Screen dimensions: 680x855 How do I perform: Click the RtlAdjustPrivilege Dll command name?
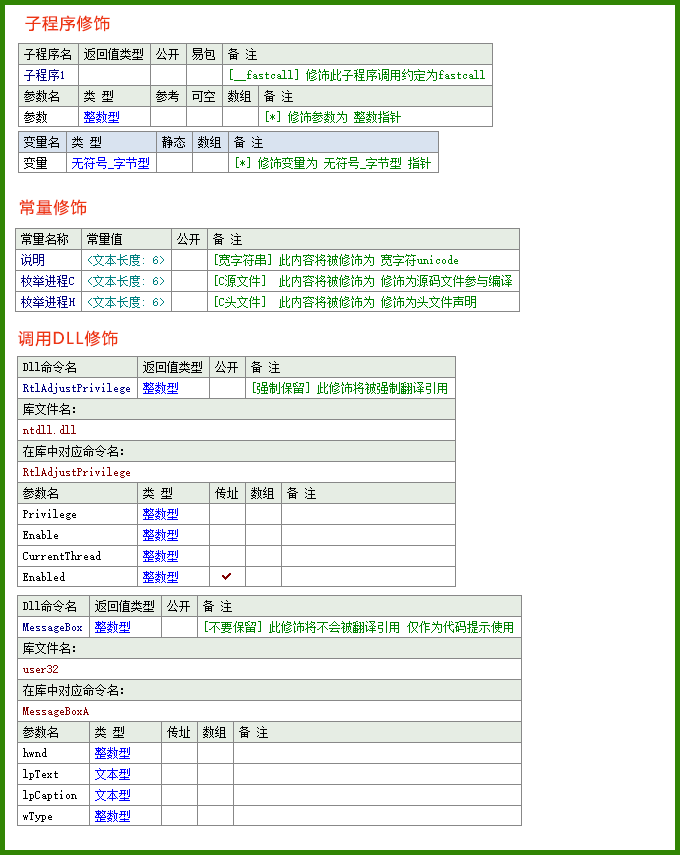point(76,388)
